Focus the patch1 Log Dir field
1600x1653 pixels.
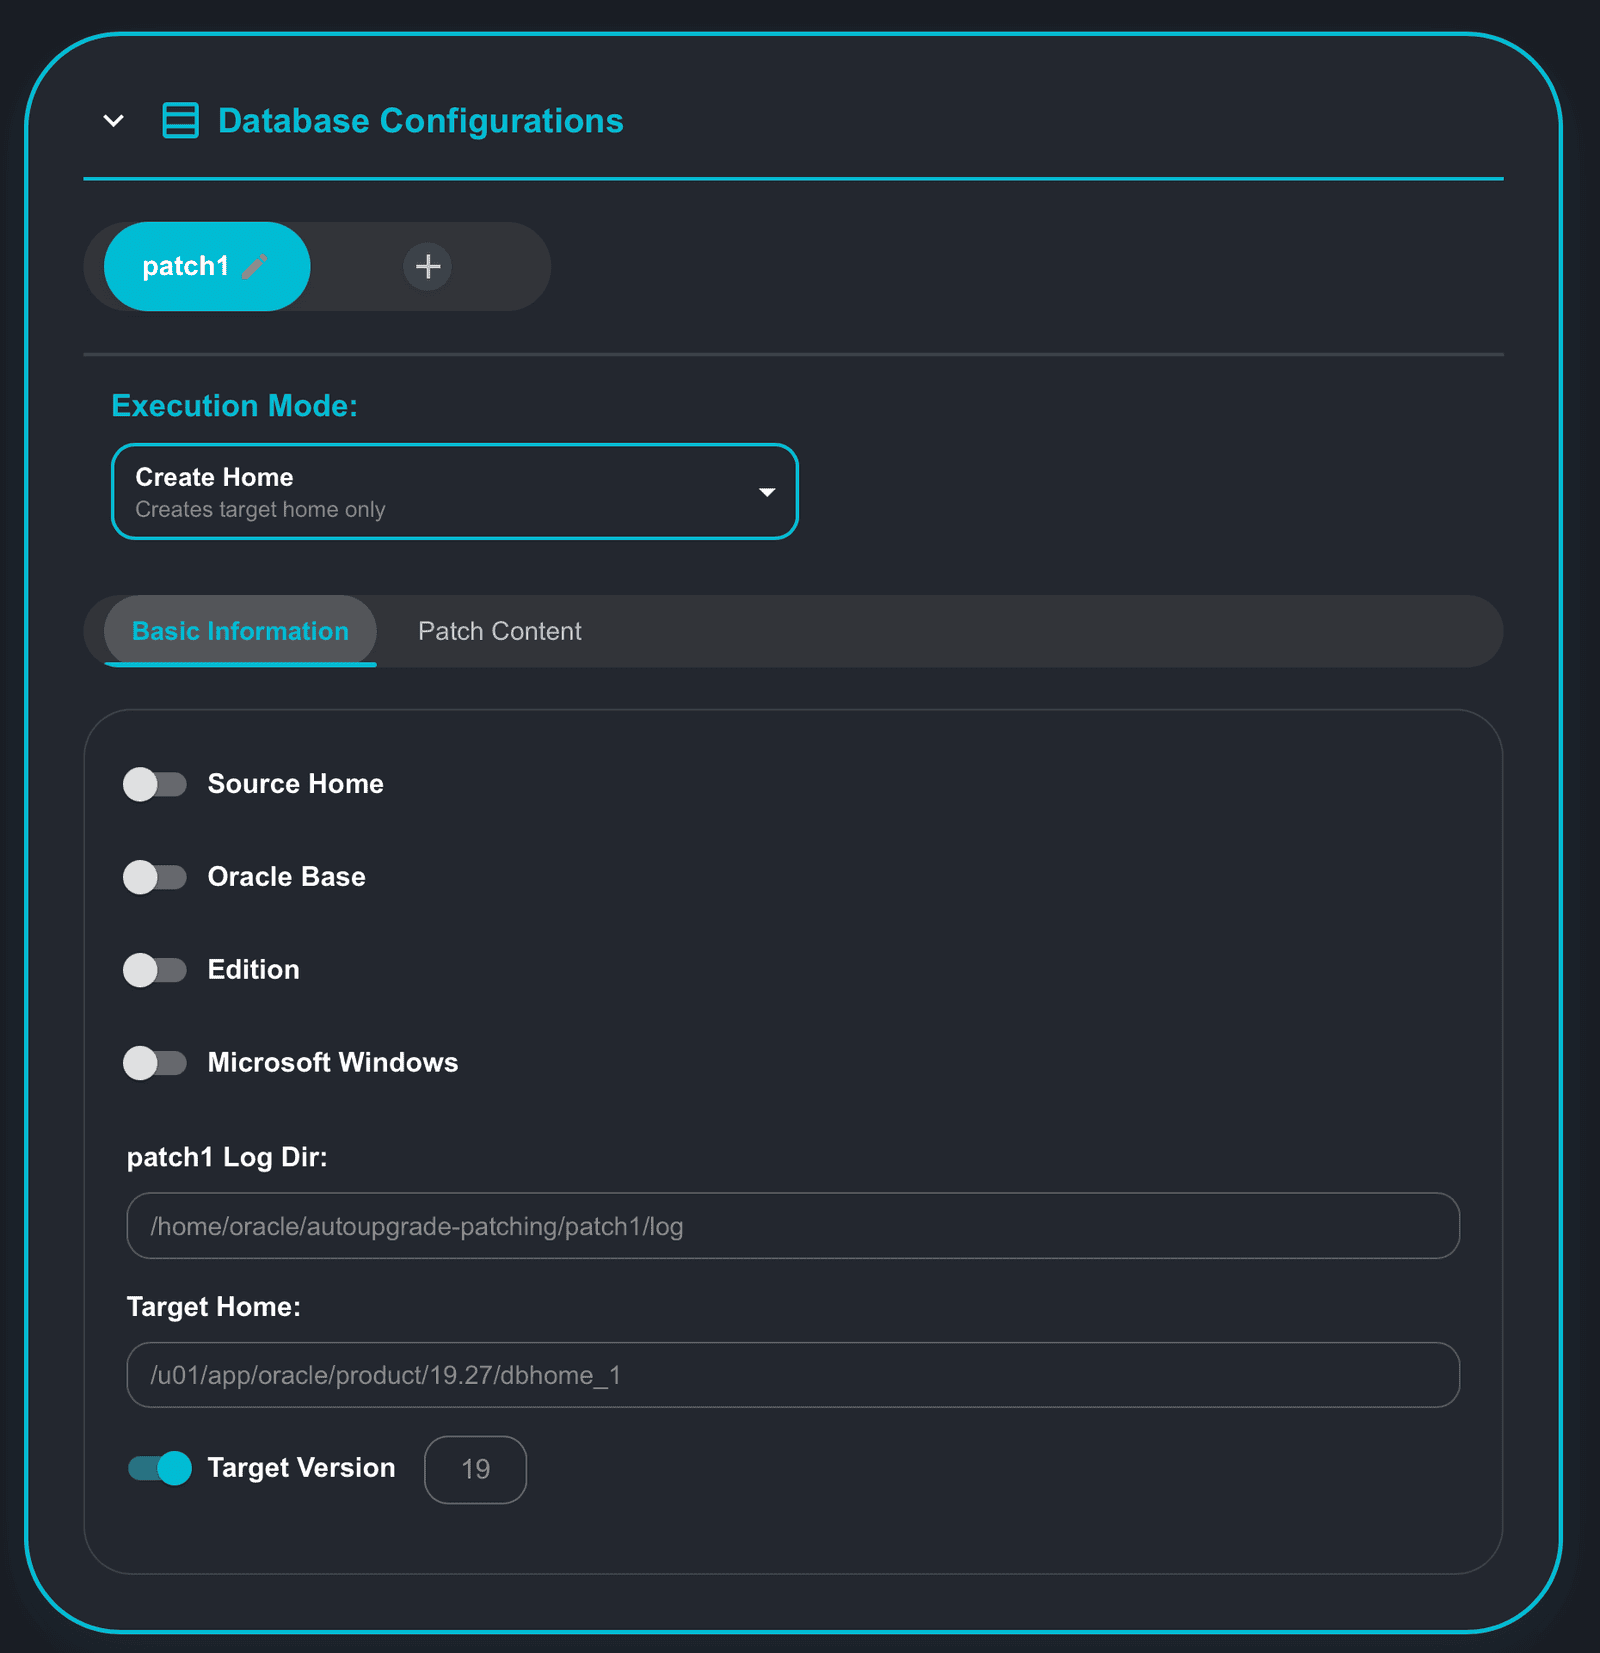click(x=792, y=1226)
